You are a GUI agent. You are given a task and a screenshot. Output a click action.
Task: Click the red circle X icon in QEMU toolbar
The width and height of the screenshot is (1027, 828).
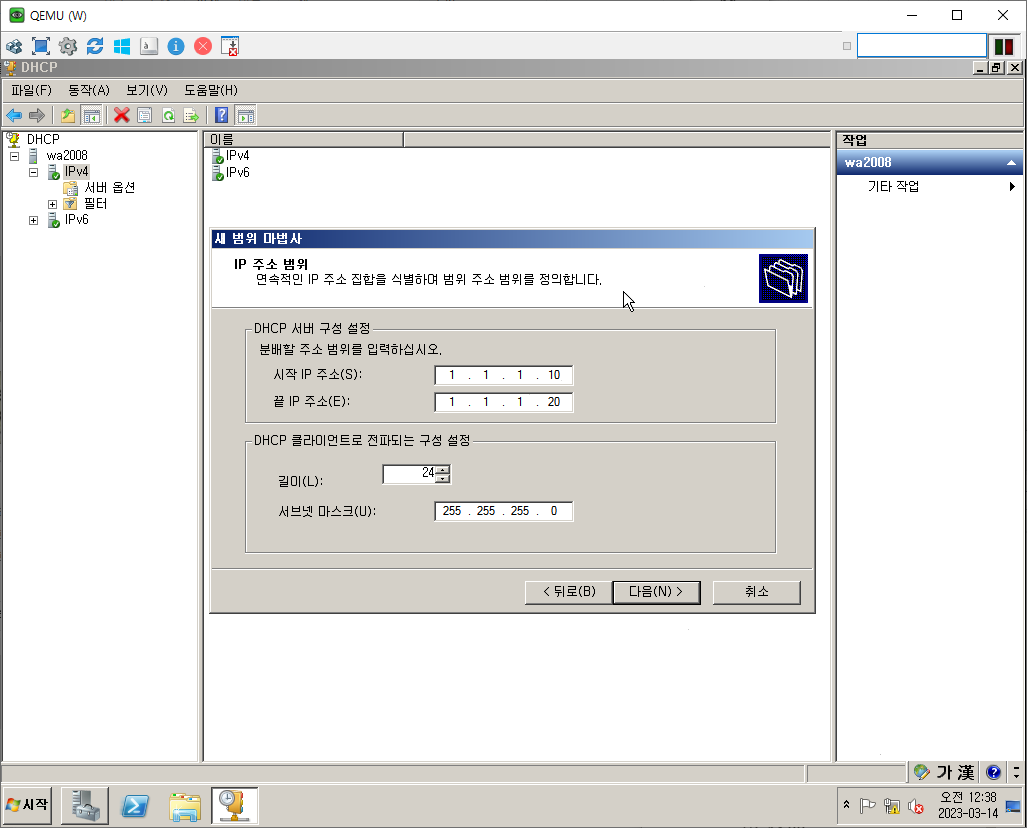point(203,47)
